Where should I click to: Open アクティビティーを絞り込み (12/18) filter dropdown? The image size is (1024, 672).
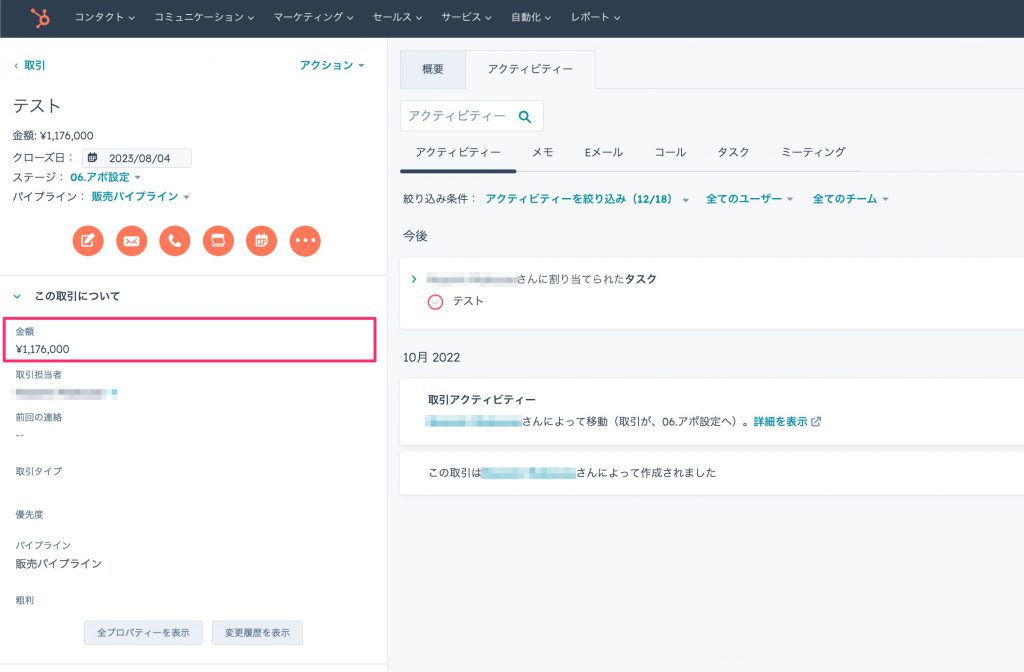click(x=586, y=199)
